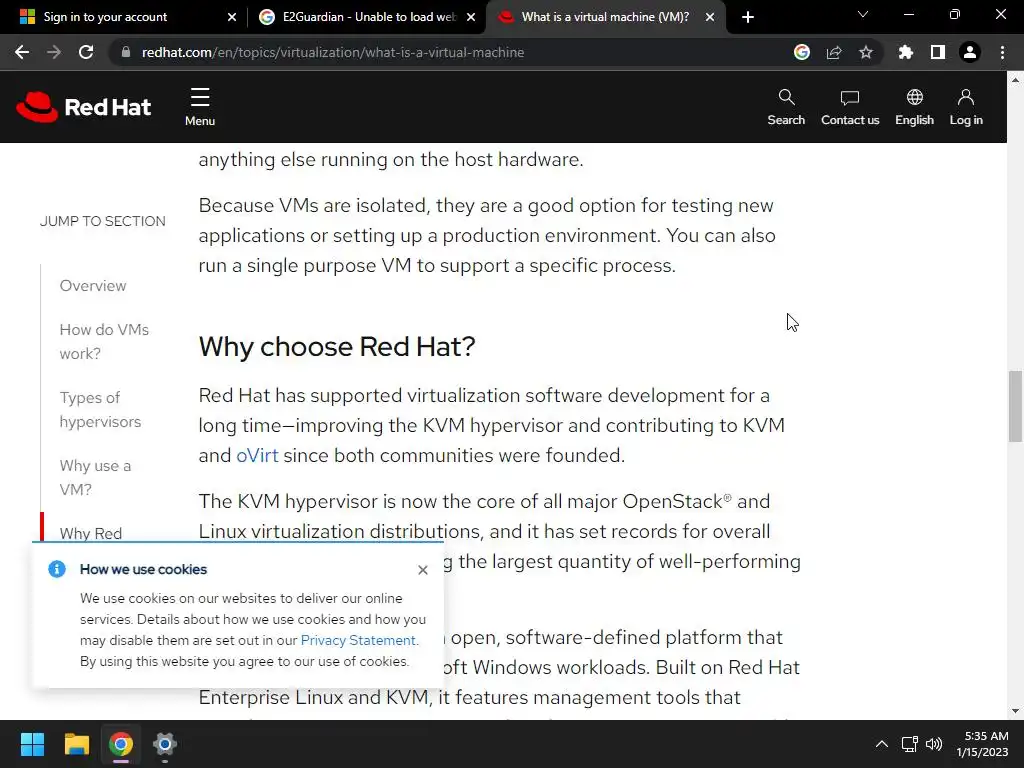Image resolution: width=1024 pixels, height=768 pixels.
Task: Click the Log in user icon
Action: coord(966,108)
